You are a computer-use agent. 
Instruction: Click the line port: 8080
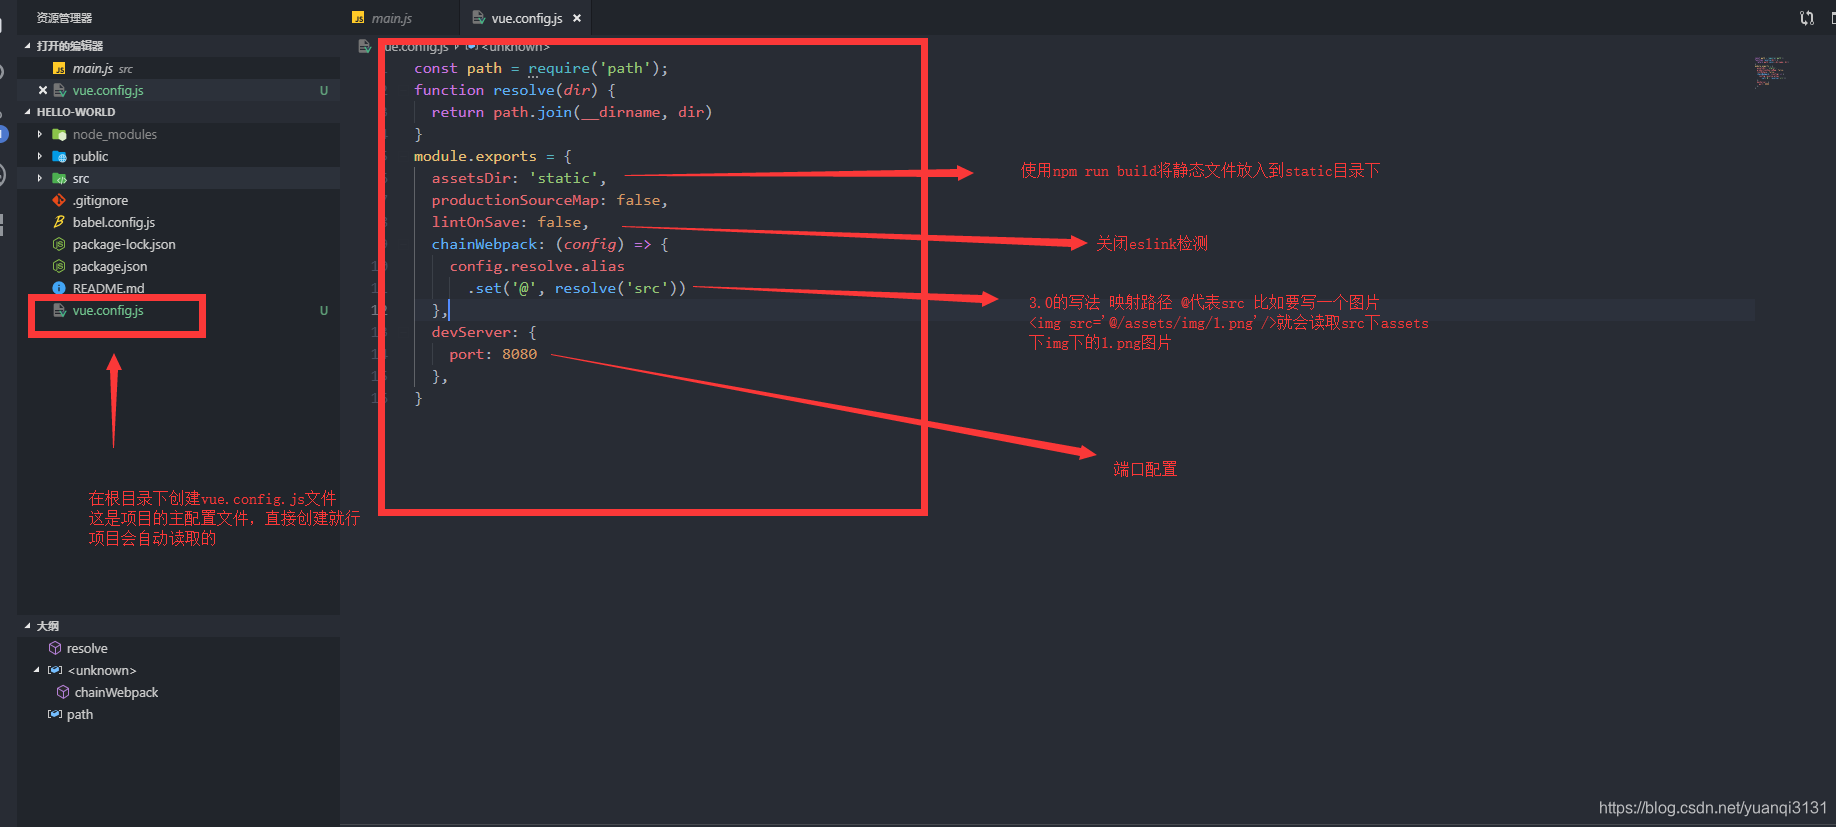point(493,354)
